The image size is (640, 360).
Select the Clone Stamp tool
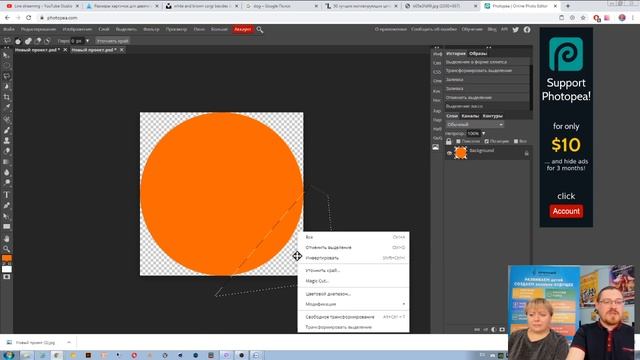pos(6,141)
